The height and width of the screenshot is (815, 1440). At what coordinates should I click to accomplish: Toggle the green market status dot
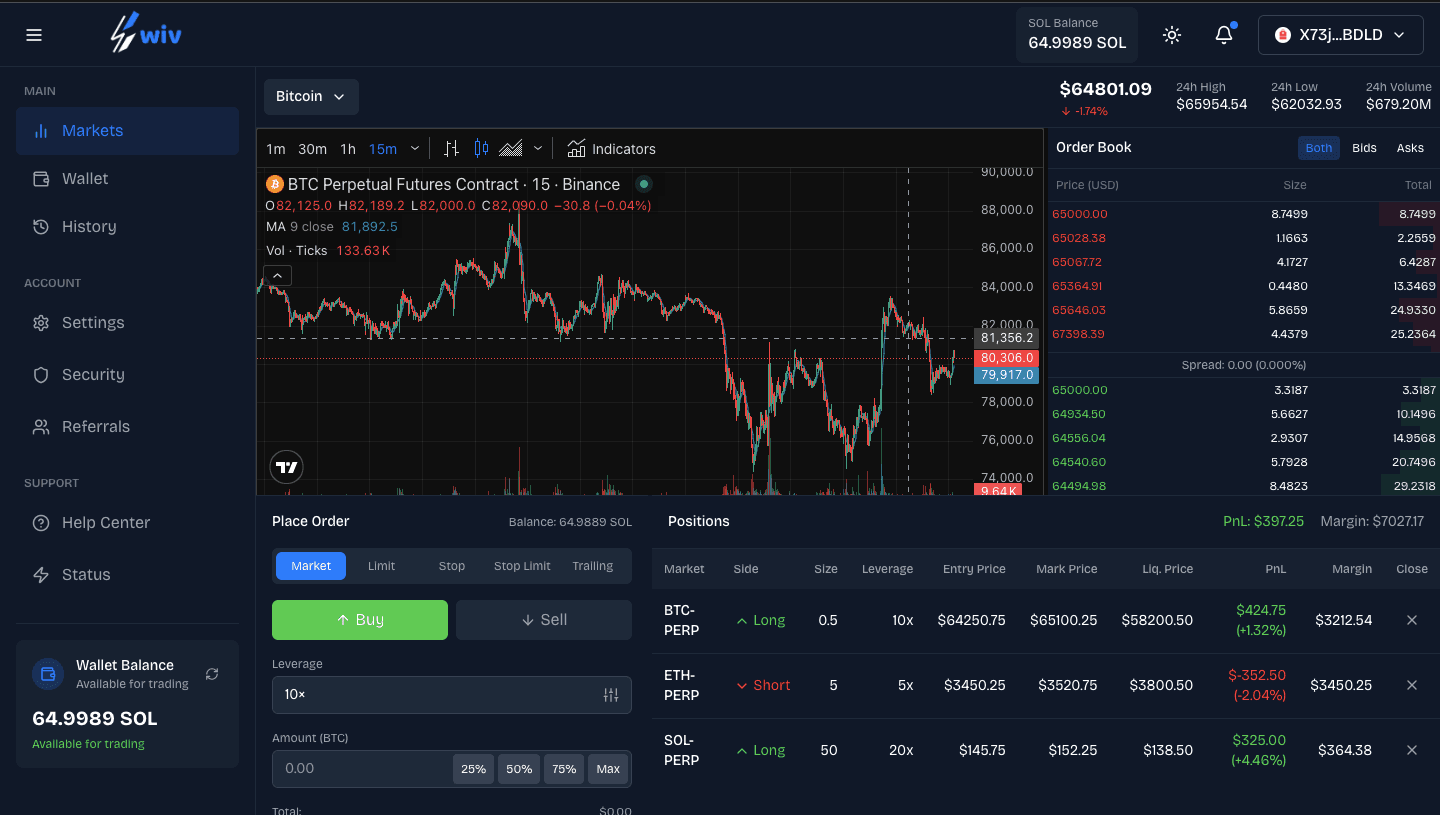[644, 184]
